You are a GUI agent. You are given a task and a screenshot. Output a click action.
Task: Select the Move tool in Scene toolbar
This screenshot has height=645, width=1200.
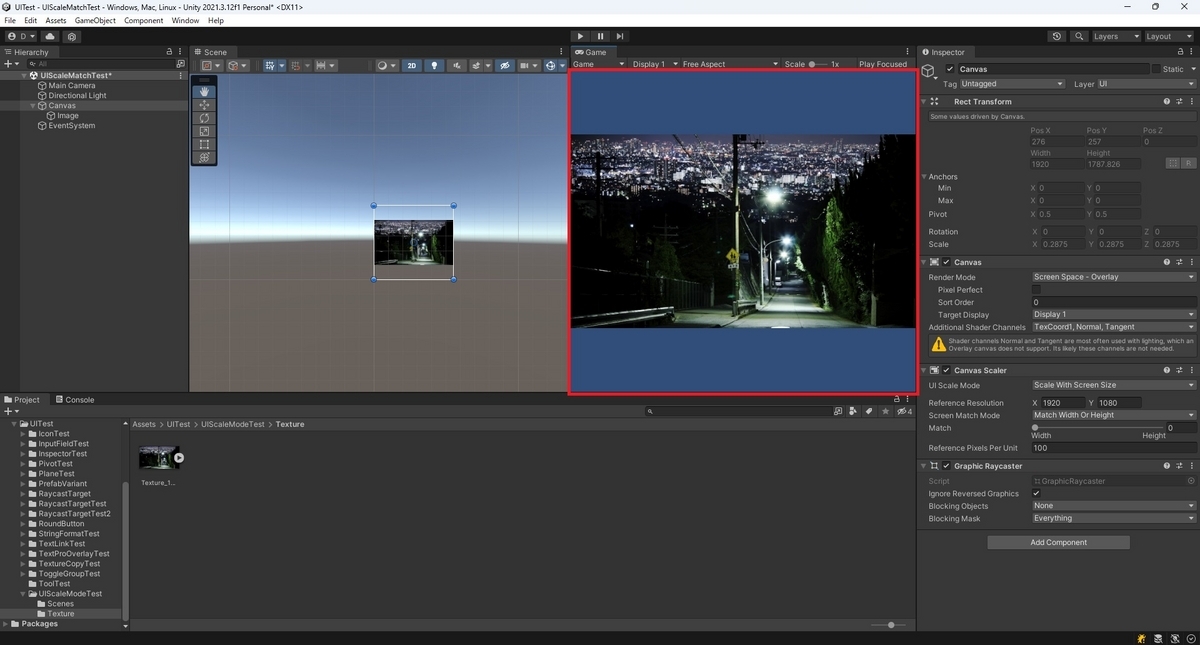[204, 105]
